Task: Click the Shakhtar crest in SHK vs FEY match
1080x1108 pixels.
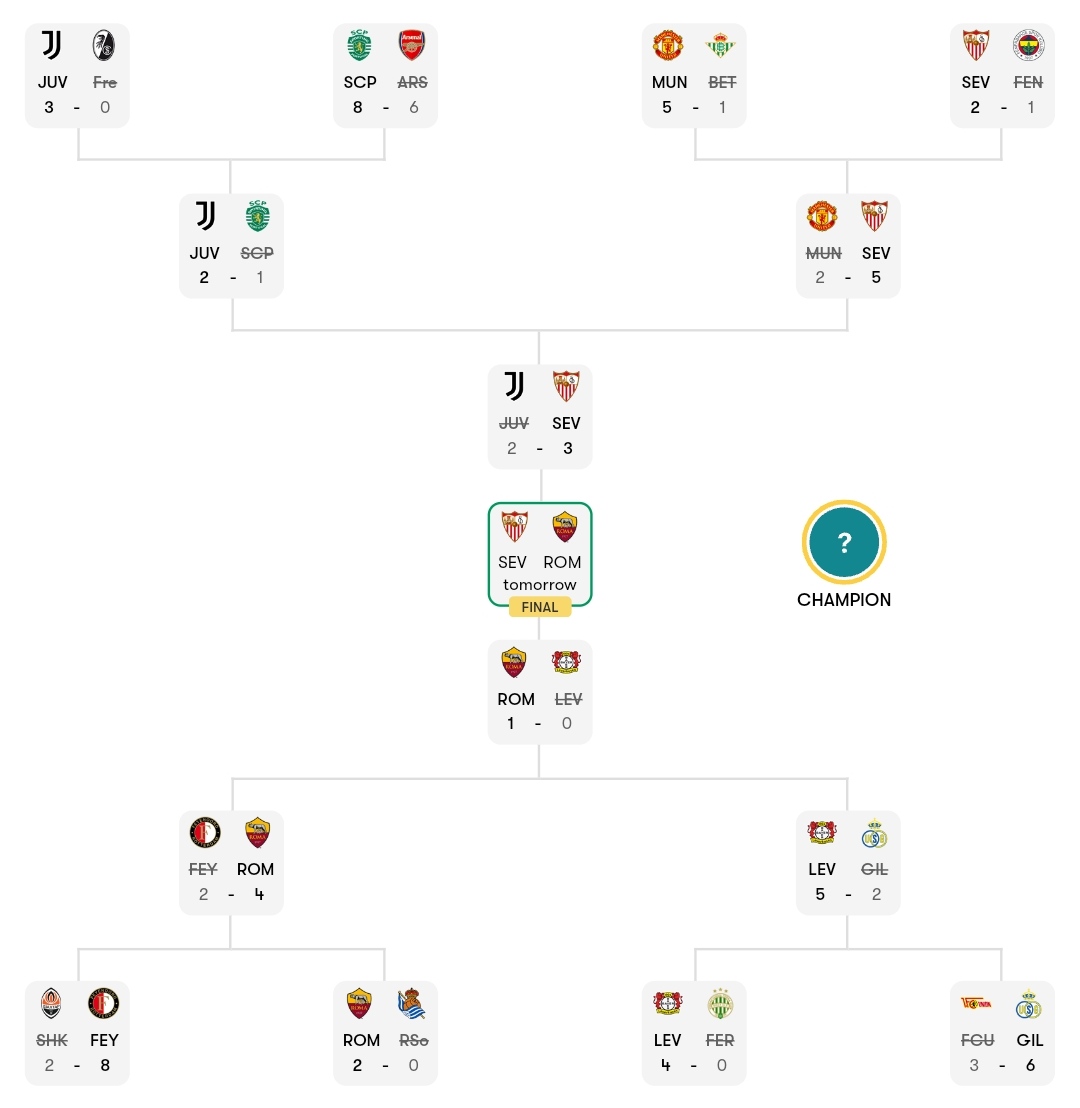Action: (51, 1003)
